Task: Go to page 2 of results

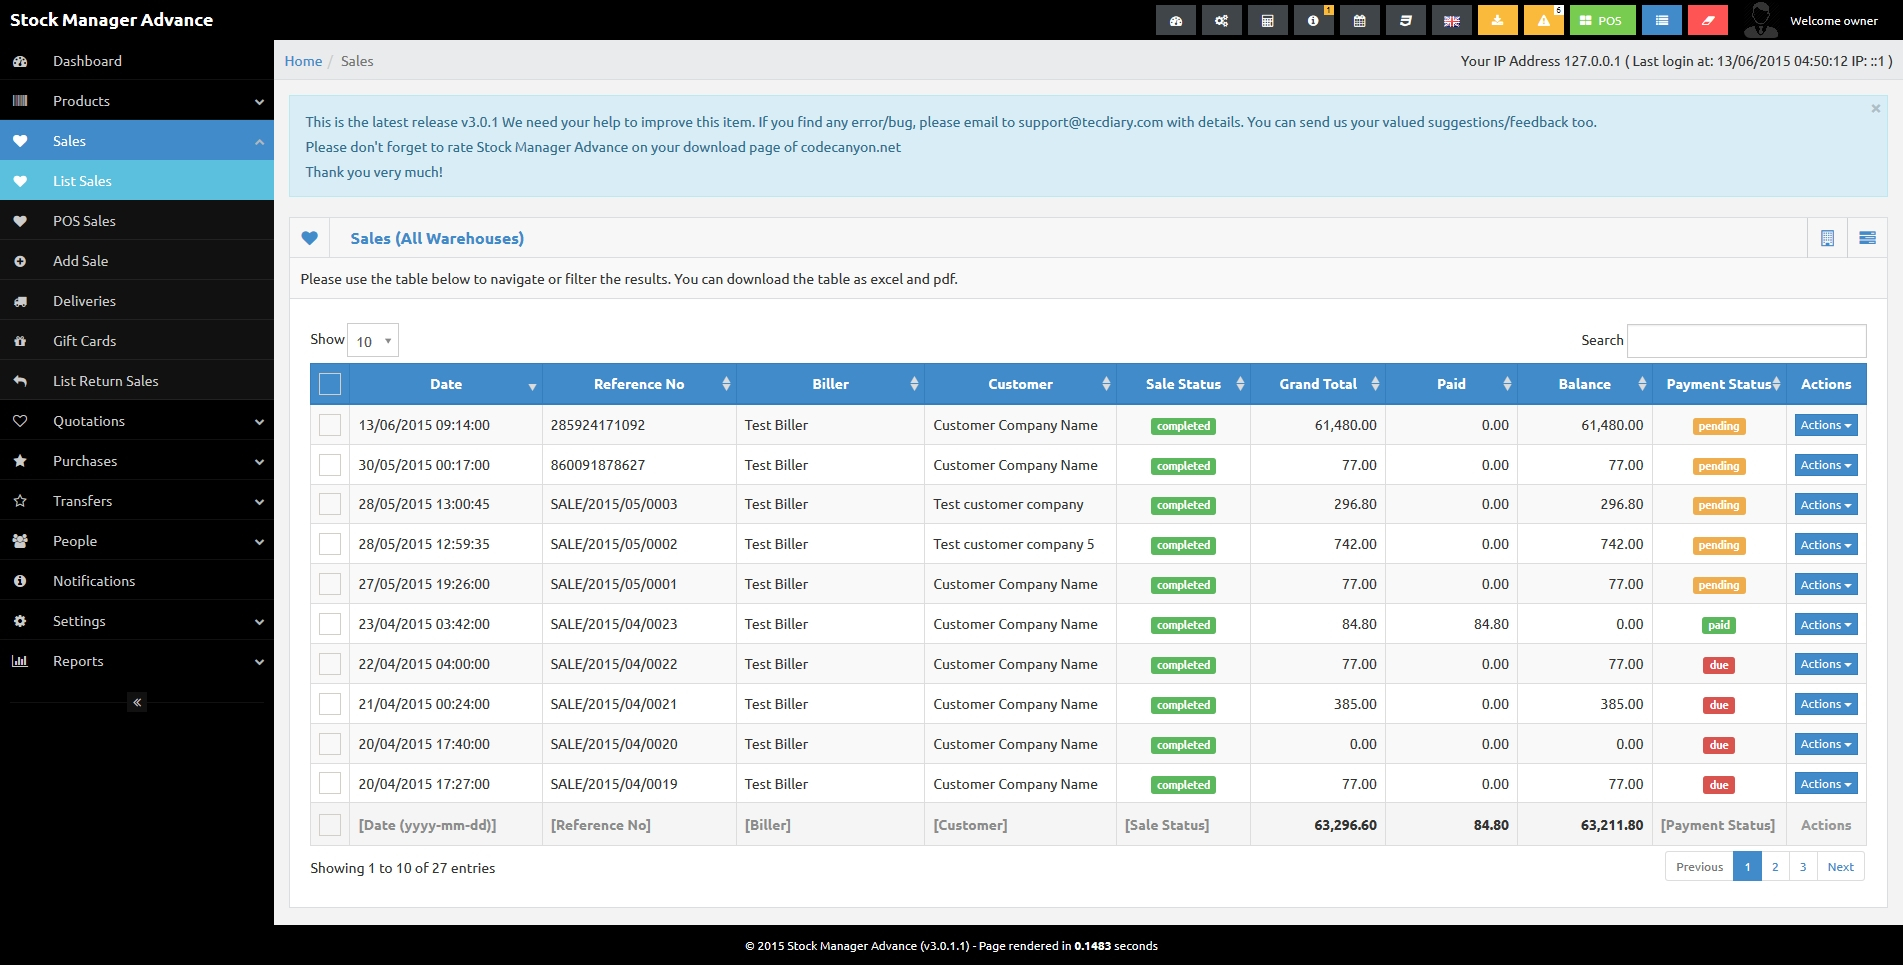Action: (x=1775, y=867)
